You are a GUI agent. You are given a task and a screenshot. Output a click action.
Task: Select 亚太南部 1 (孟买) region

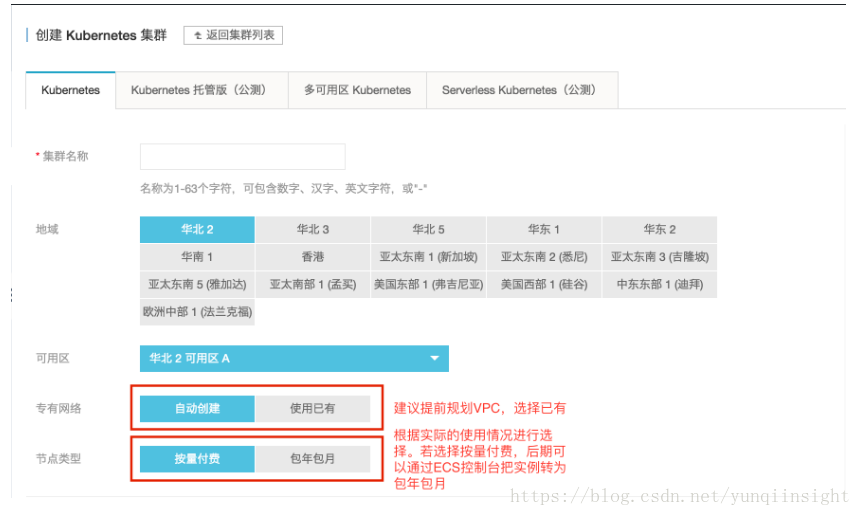click(x=313, y=284)
